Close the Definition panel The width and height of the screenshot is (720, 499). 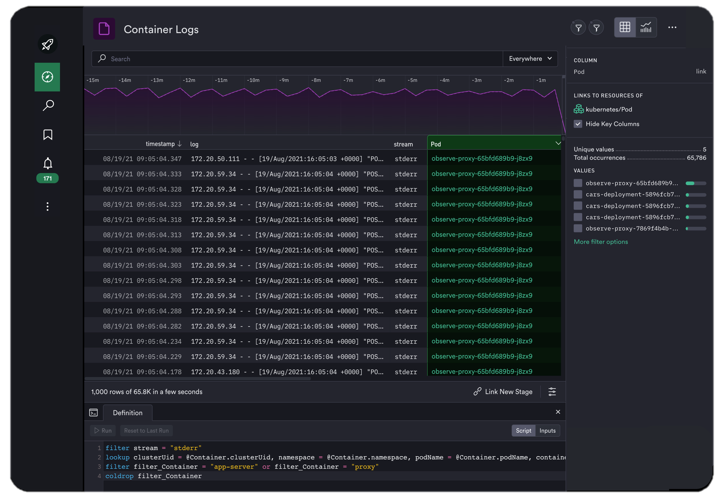pos(558,412)
